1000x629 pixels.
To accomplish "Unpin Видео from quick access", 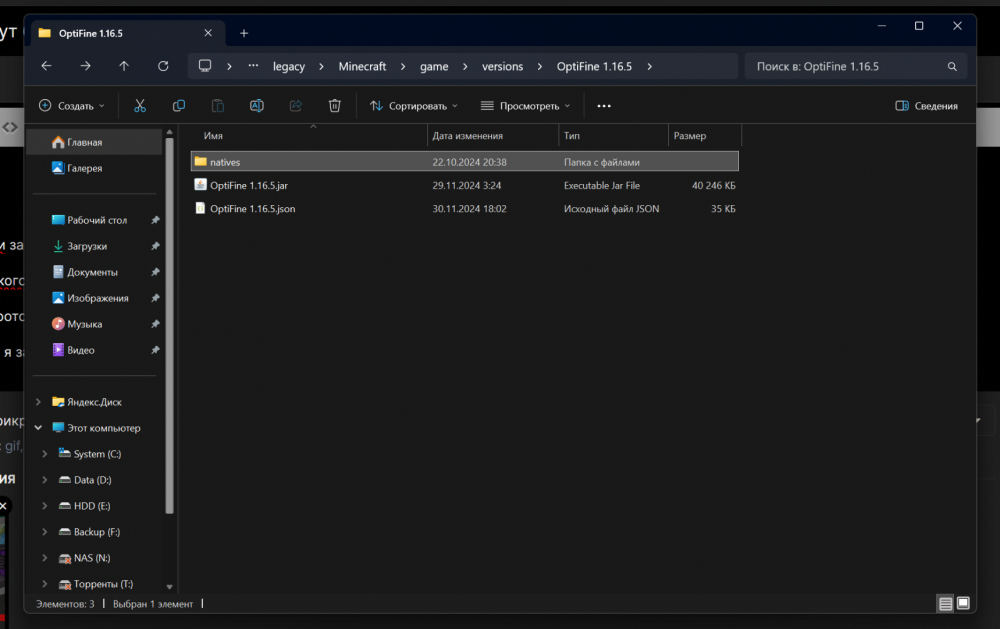I will point(155,350).
